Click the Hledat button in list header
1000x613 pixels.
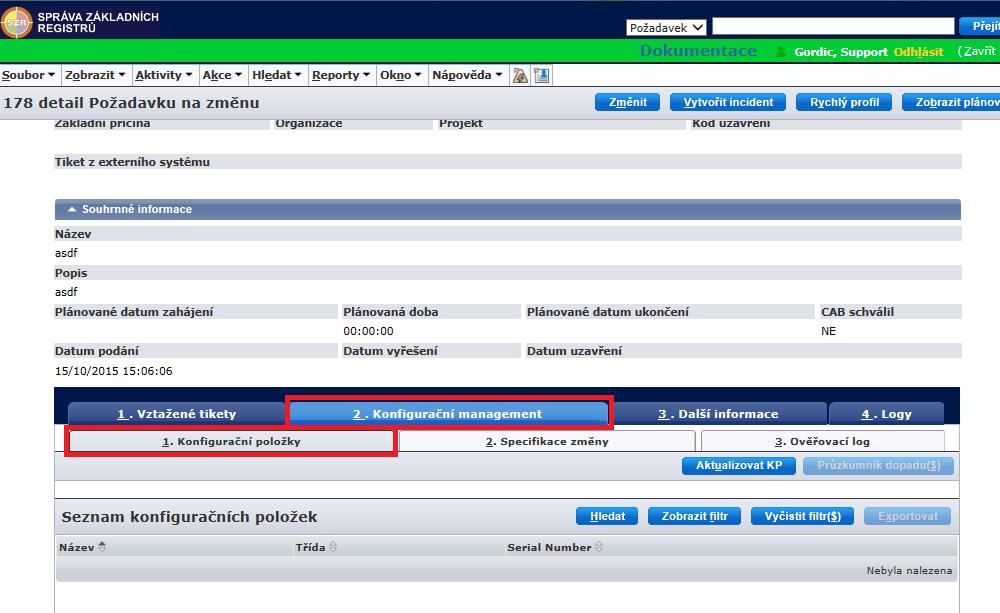pos(607,516)
